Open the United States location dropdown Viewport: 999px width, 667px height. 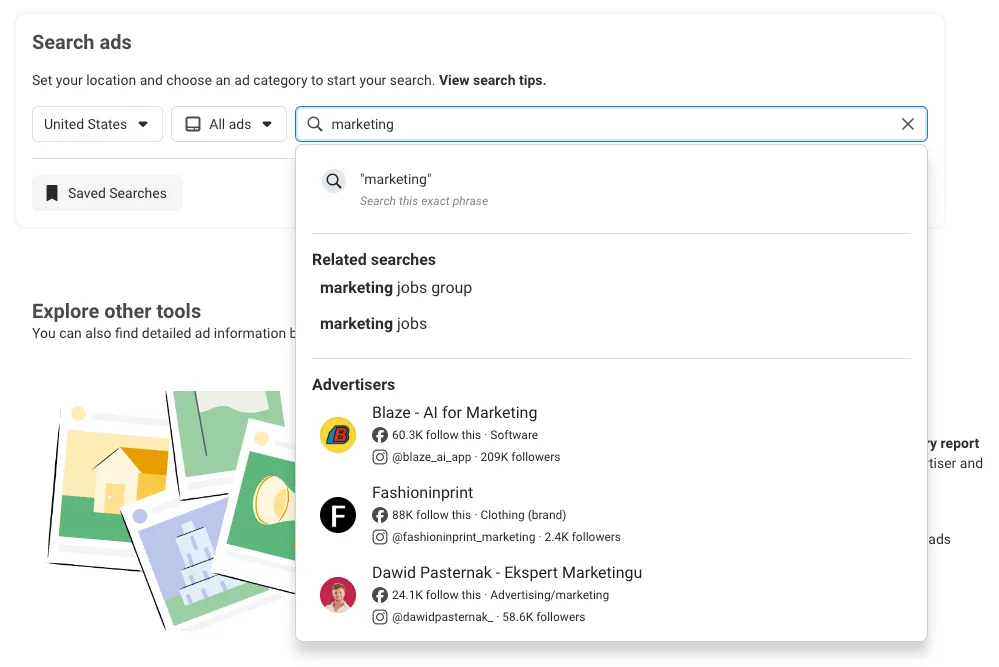96,124
